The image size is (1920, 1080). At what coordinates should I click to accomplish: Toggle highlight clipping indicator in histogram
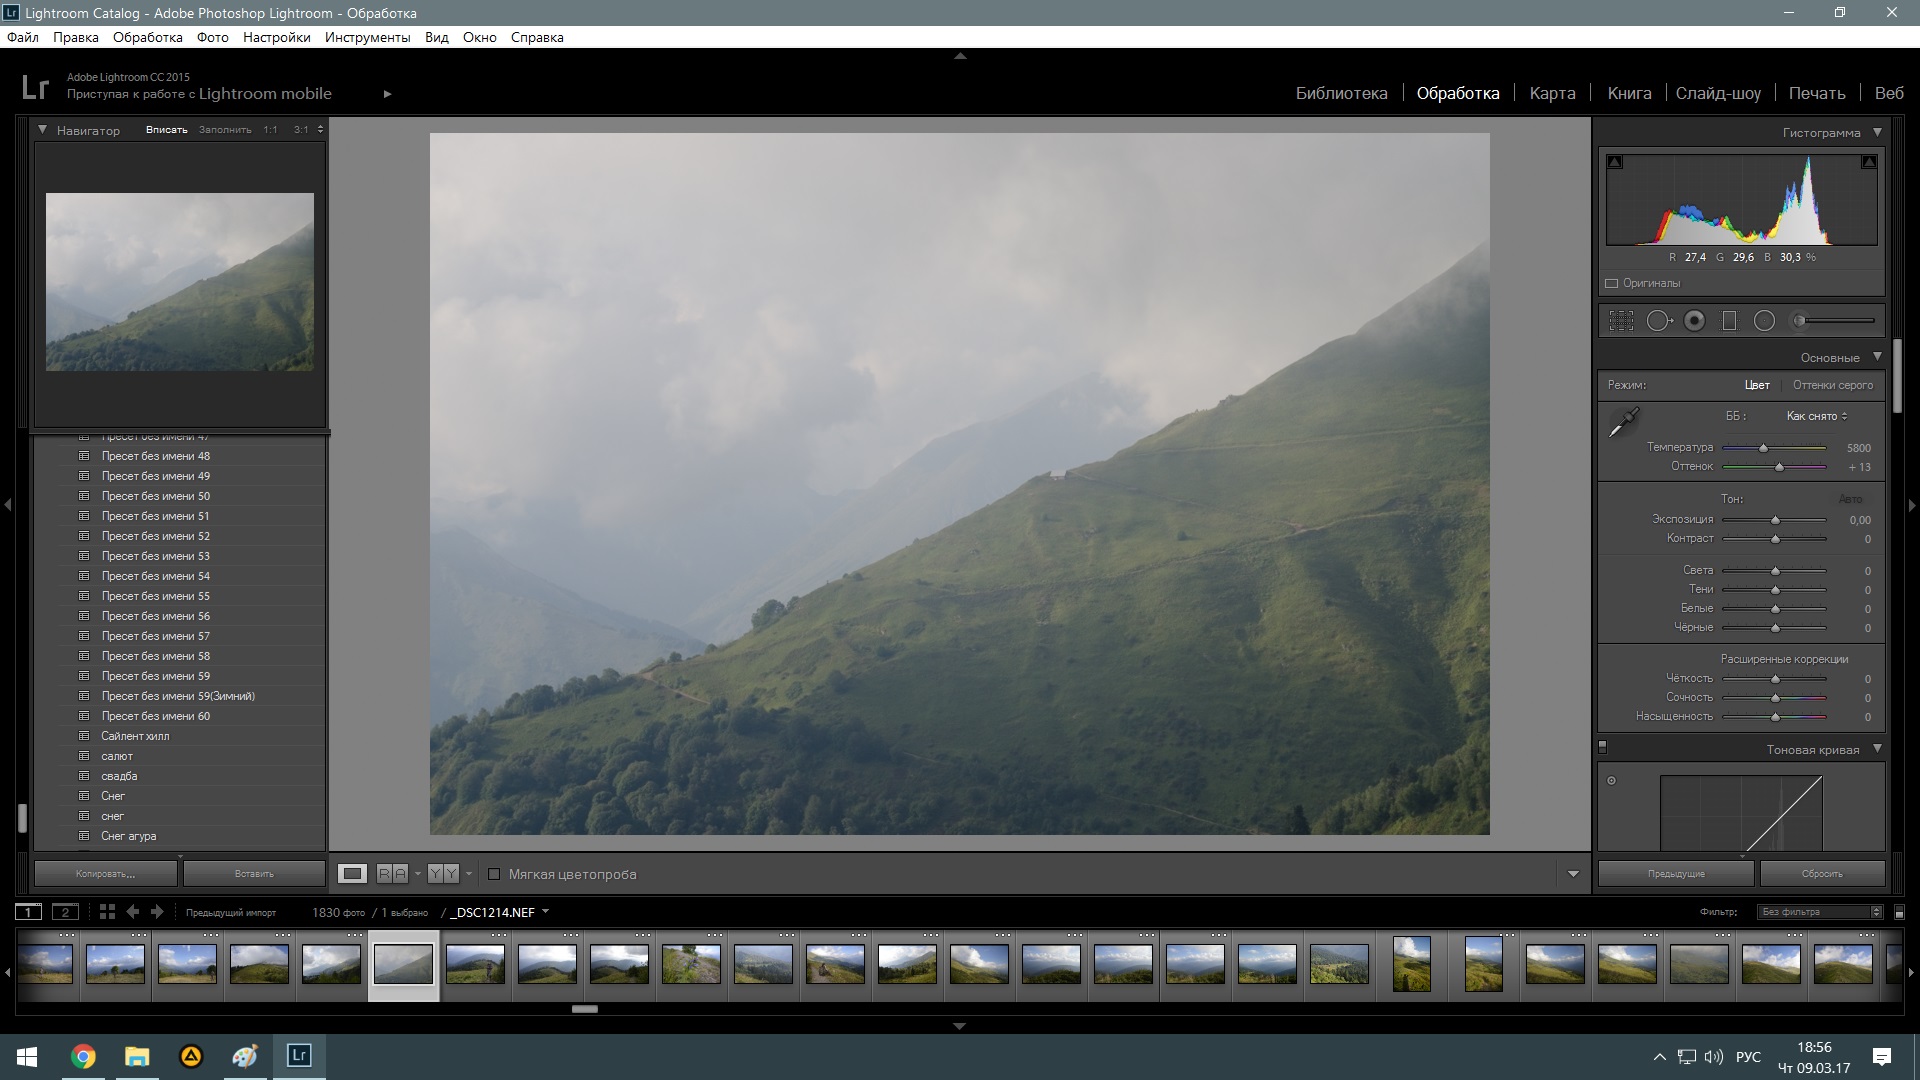point(1868,162)
